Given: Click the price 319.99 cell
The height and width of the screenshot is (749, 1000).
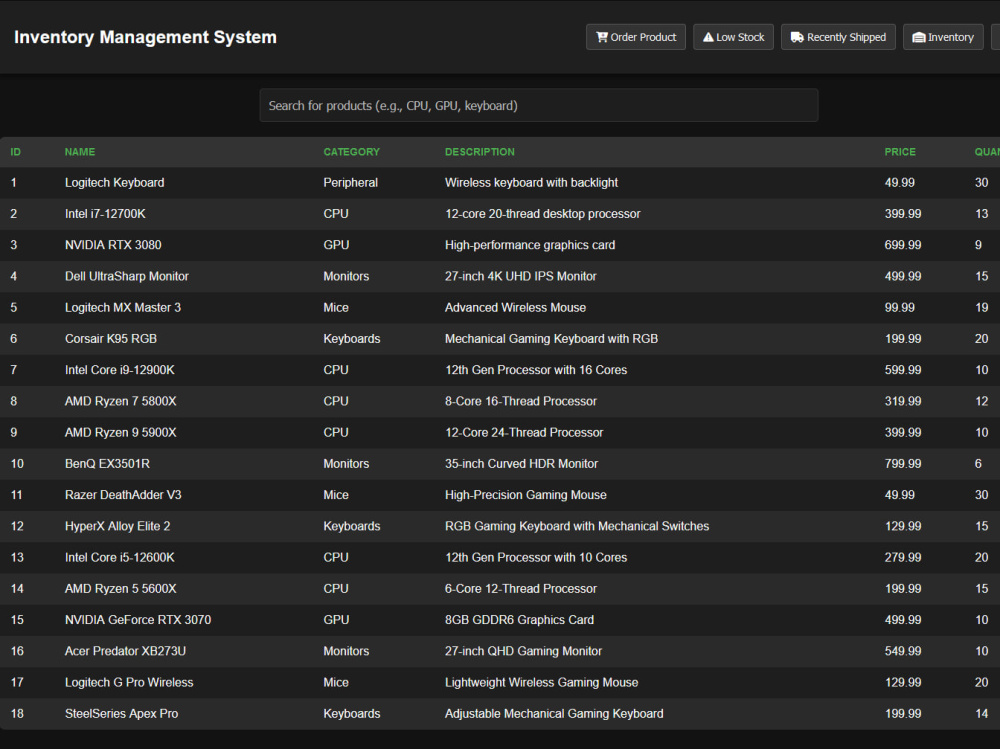Looking at the screenshot, I should (x=902, y=401).
